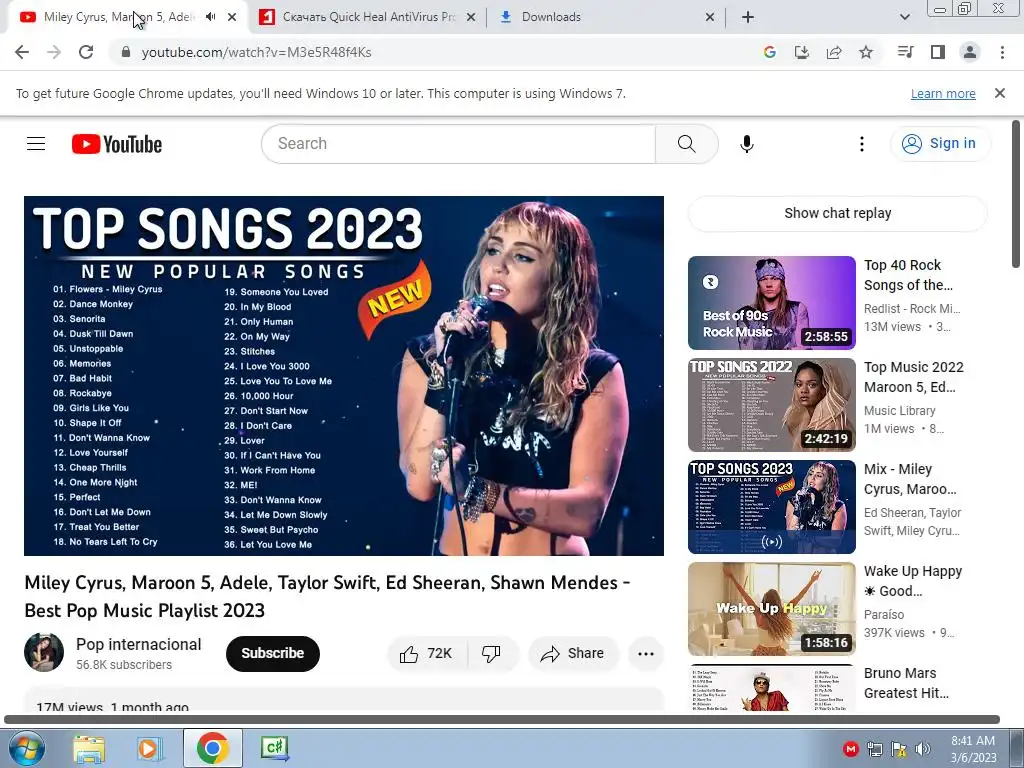View site info lock icon
Screen dimensions: 1024x768
pos(125,52)
